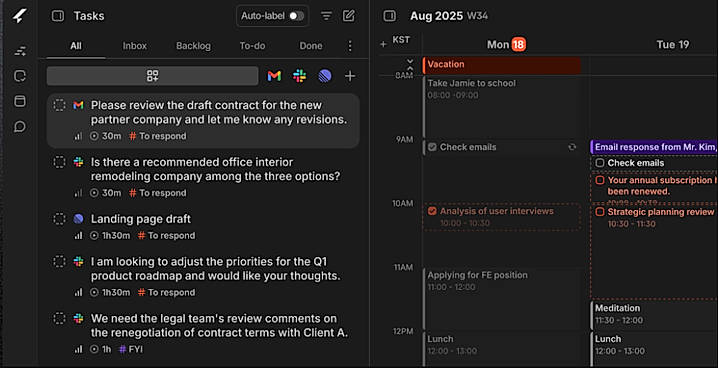Click Gmail icon on draft contract task
This screenshot has height=368, width=718.
78,105
